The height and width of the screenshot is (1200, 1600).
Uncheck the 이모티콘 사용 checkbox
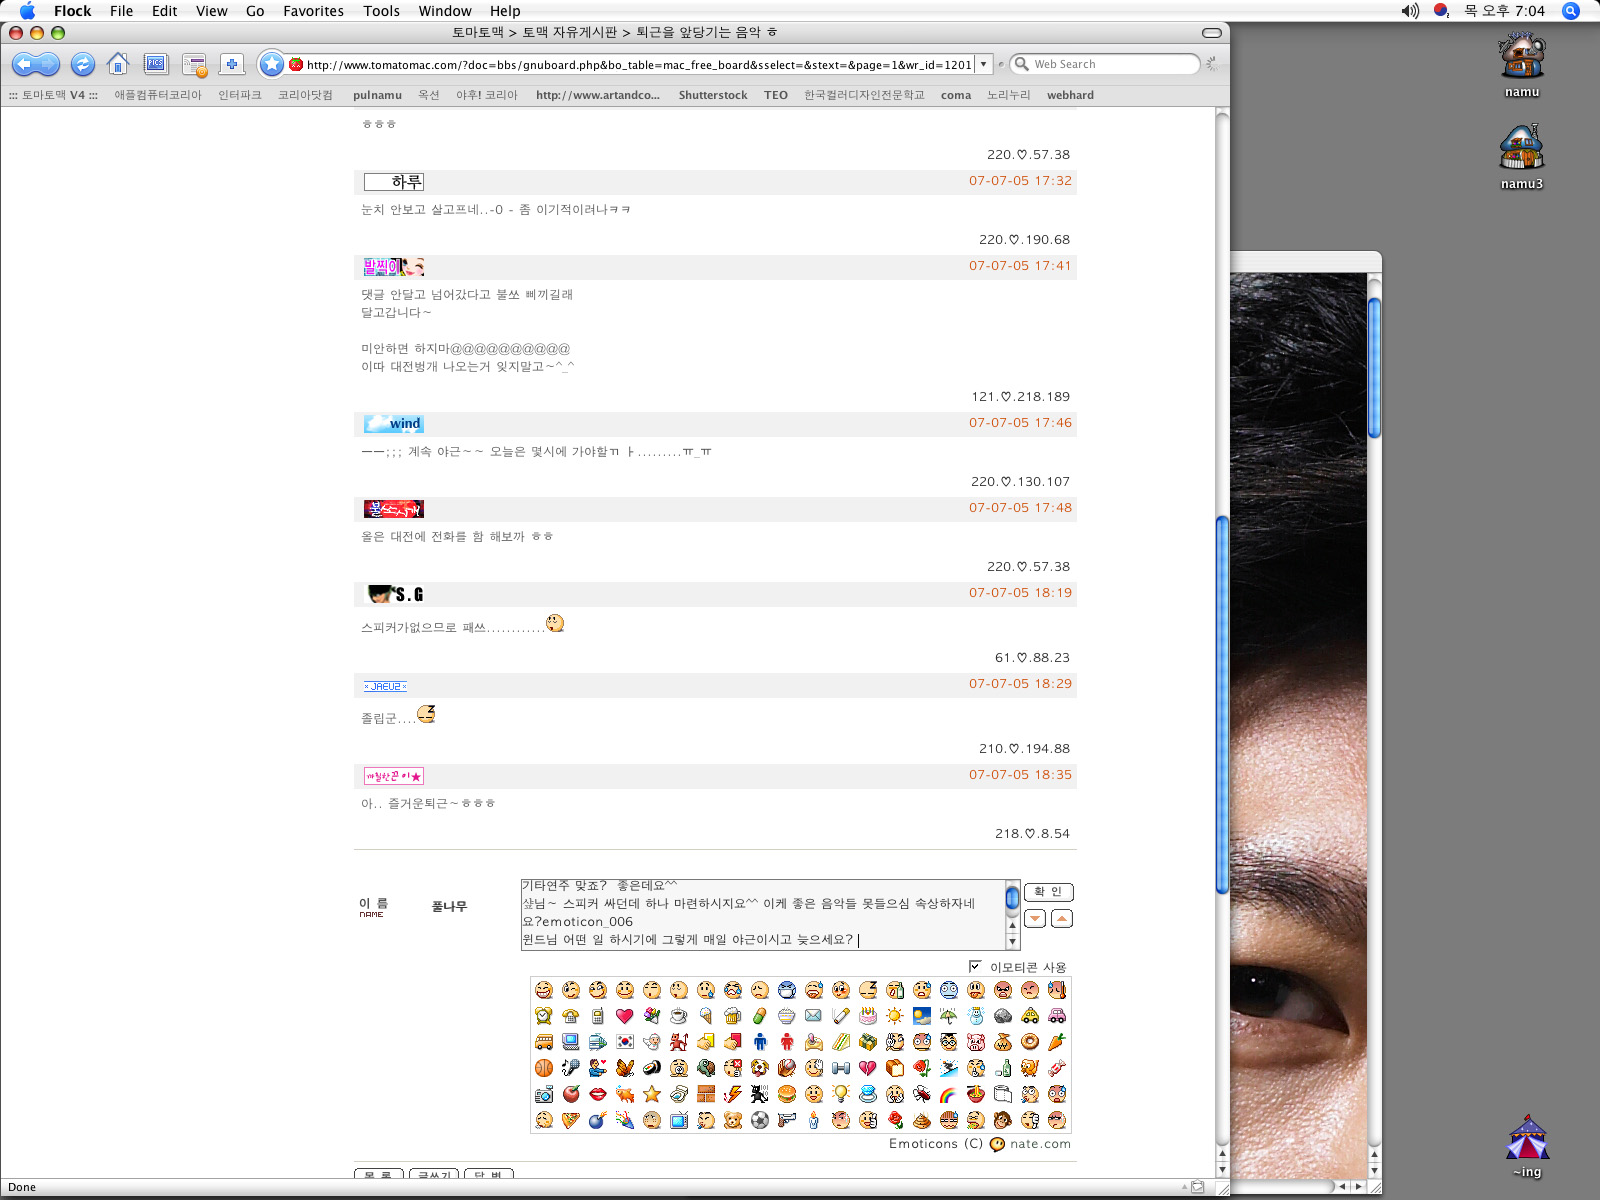(x=975, y=966)
